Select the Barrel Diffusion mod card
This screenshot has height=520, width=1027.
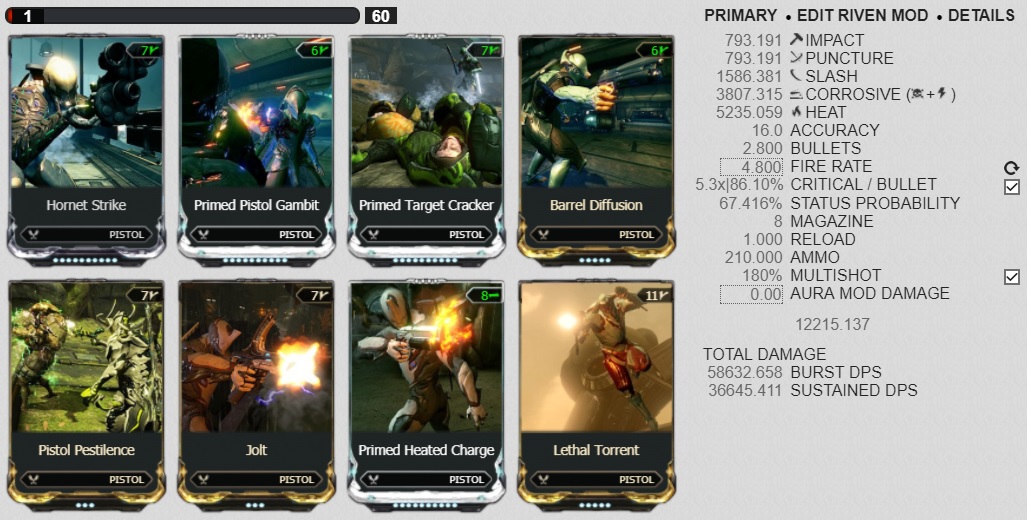[x=596, y=151]
